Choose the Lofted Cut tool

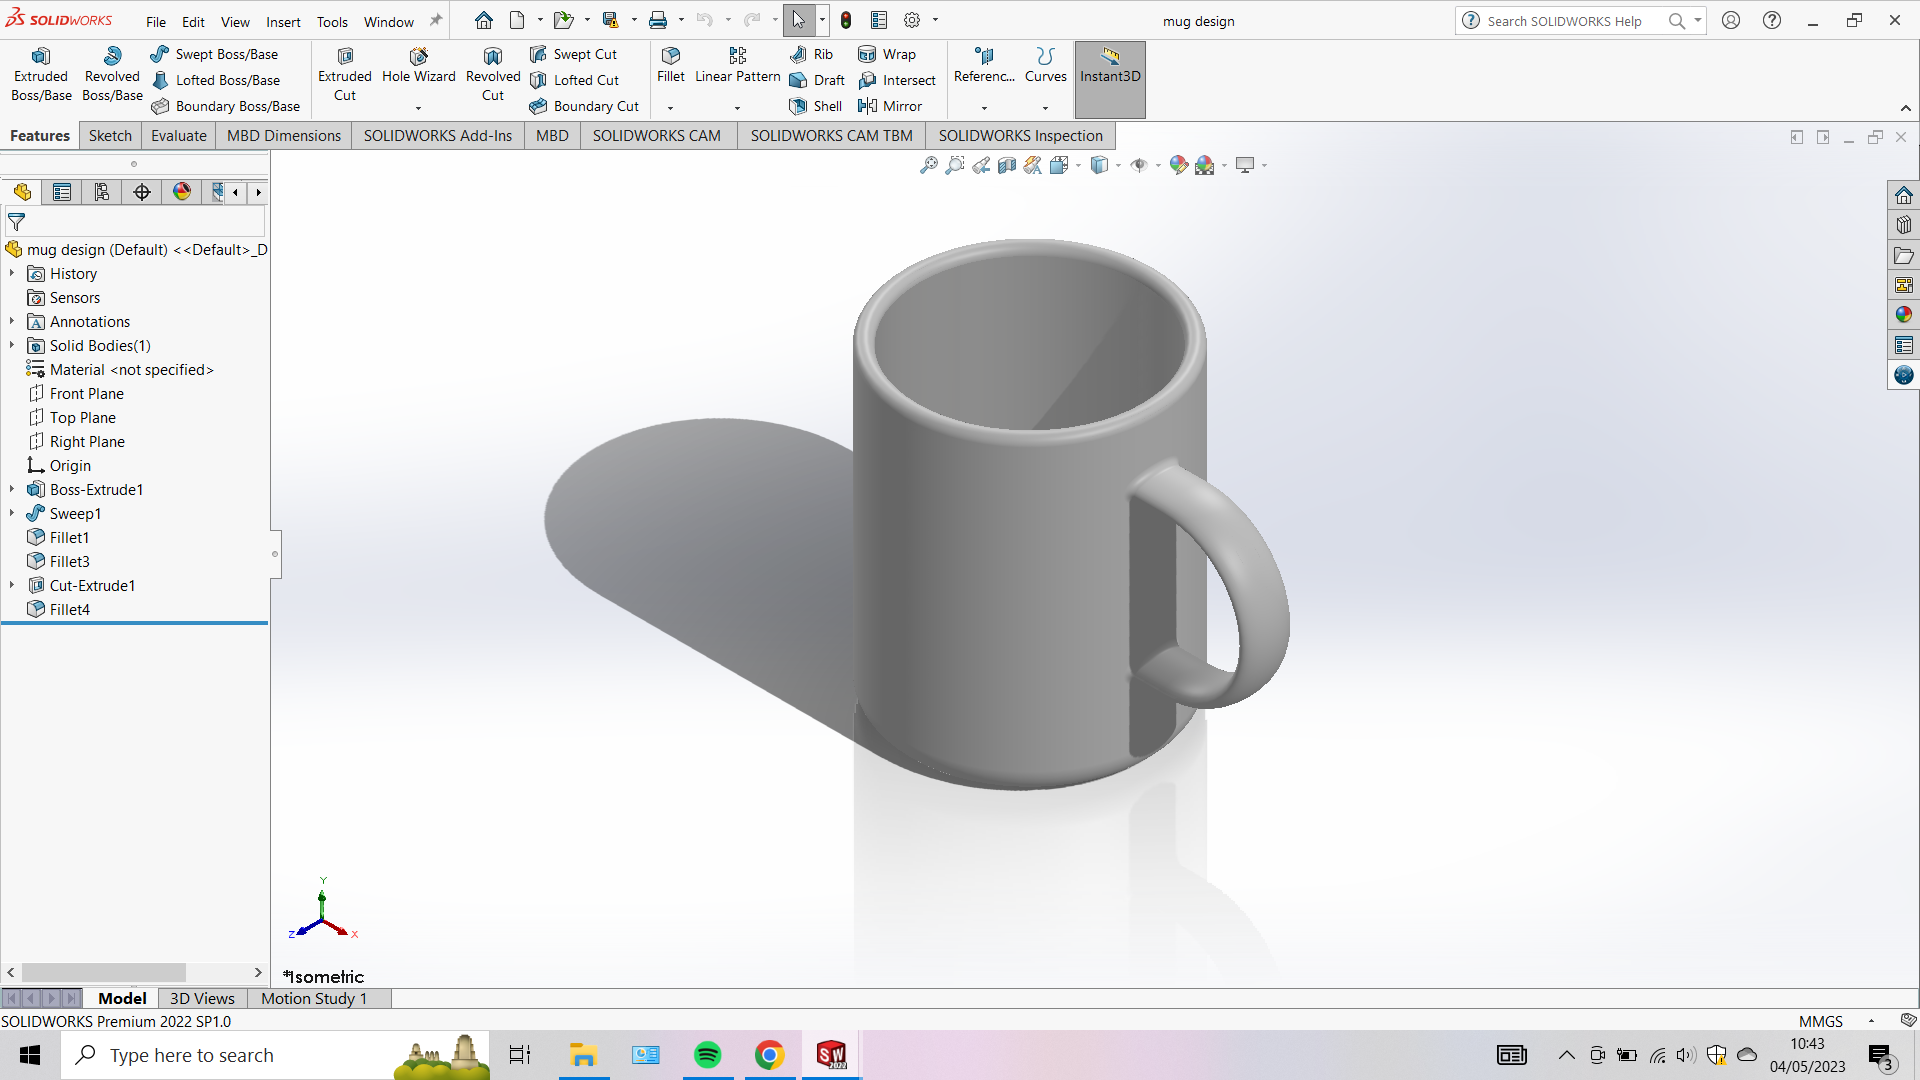pyautogui.click(x=575, y=80)
